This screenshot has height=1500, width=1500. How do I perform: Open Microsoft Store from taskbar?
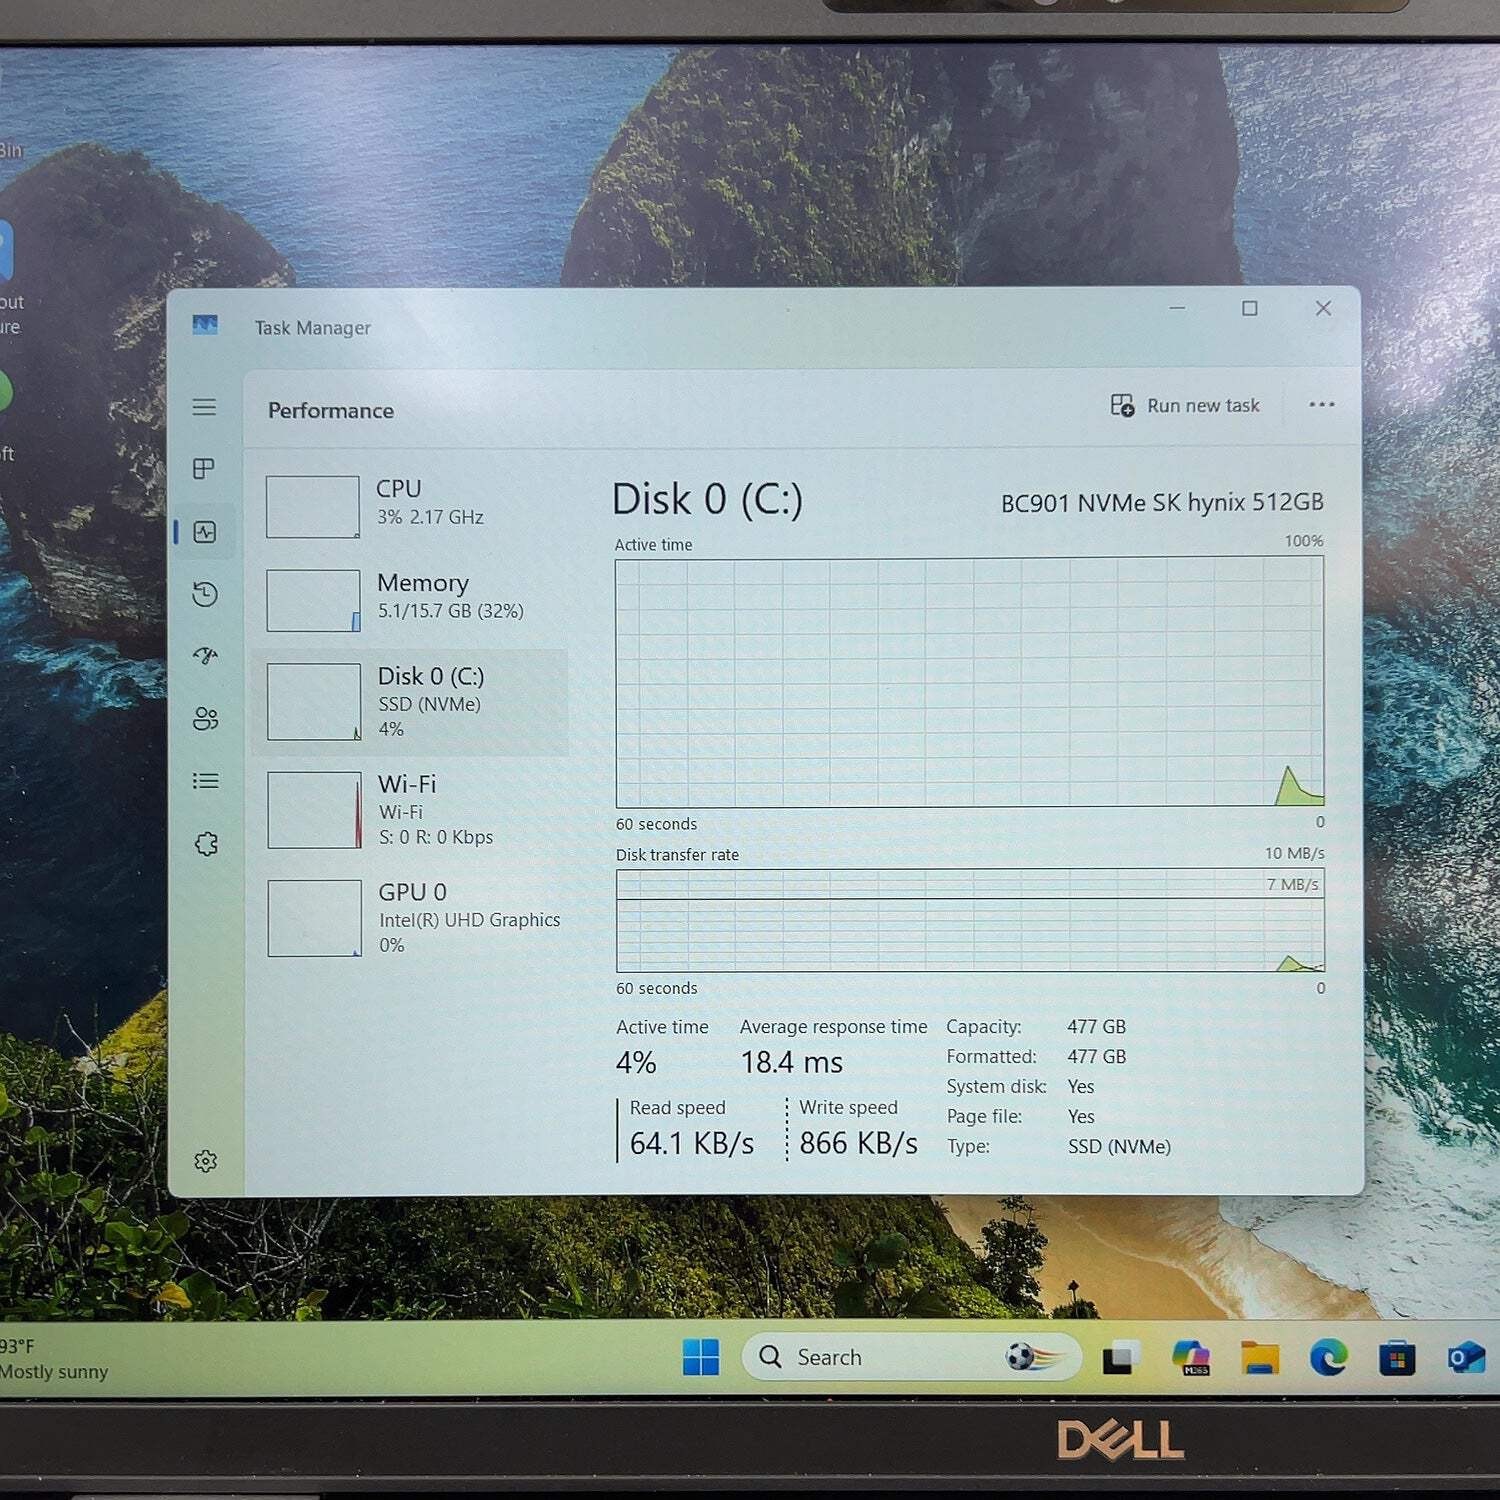1397,1358
